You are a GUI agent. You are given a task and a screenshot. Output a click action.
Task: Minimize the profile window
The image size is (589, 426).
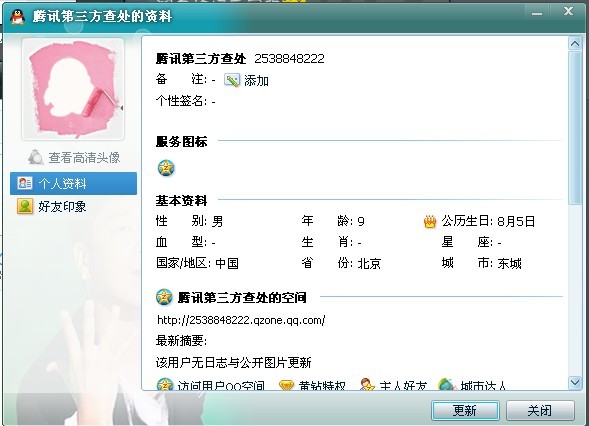537,13
